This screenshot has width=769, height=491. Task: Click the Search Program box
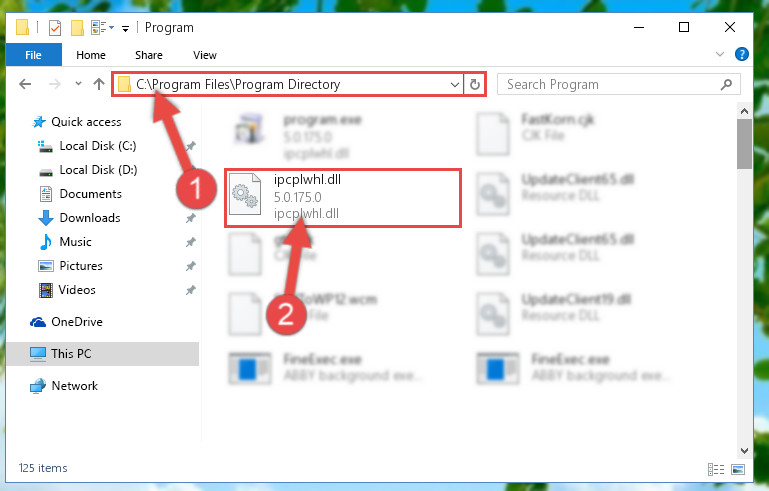tap(618, 84)
